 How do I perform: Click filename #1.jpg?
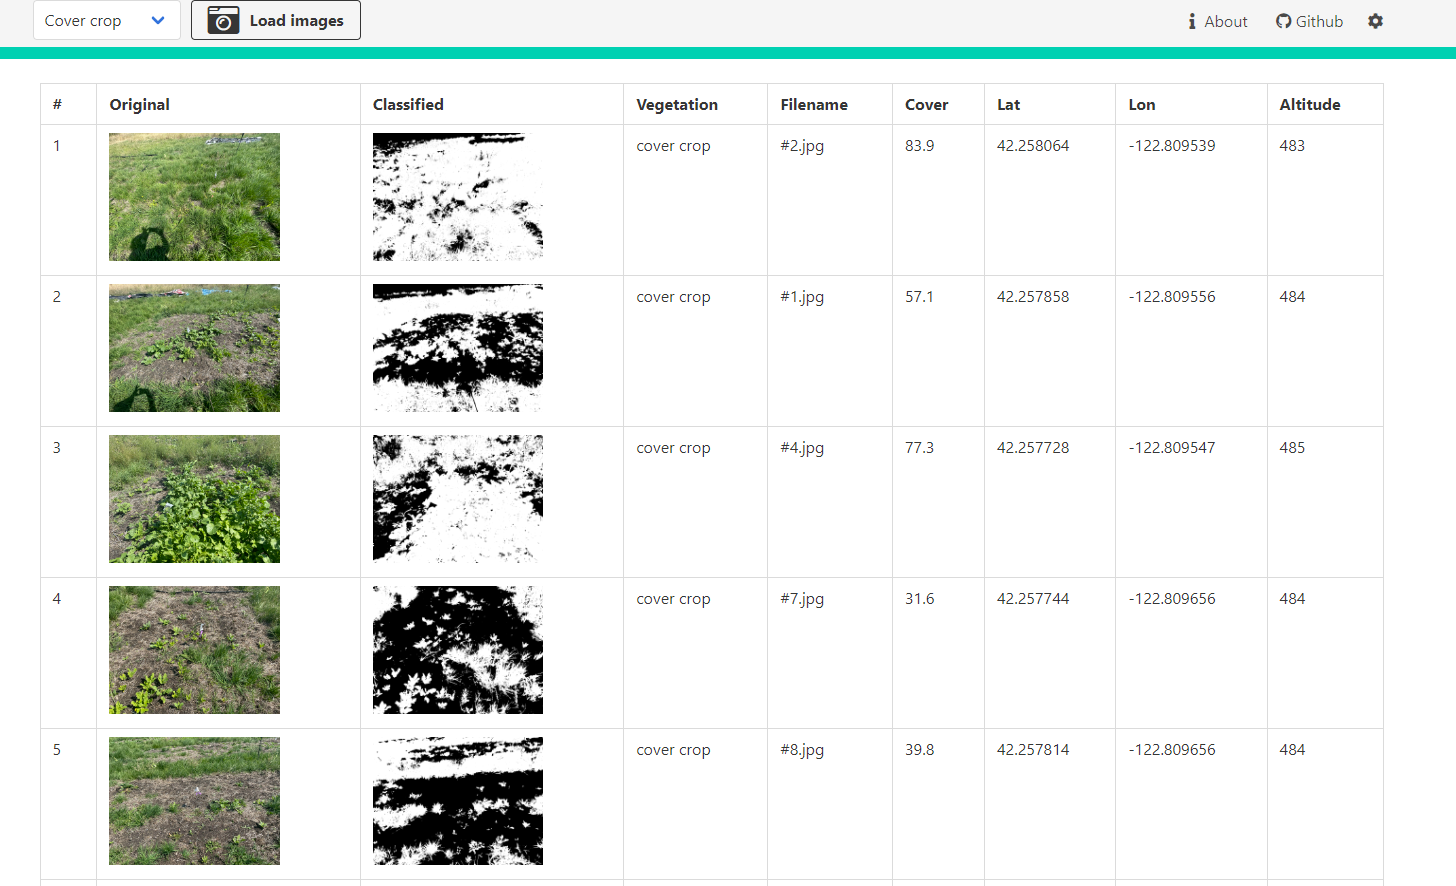click(x=802, y=297)
